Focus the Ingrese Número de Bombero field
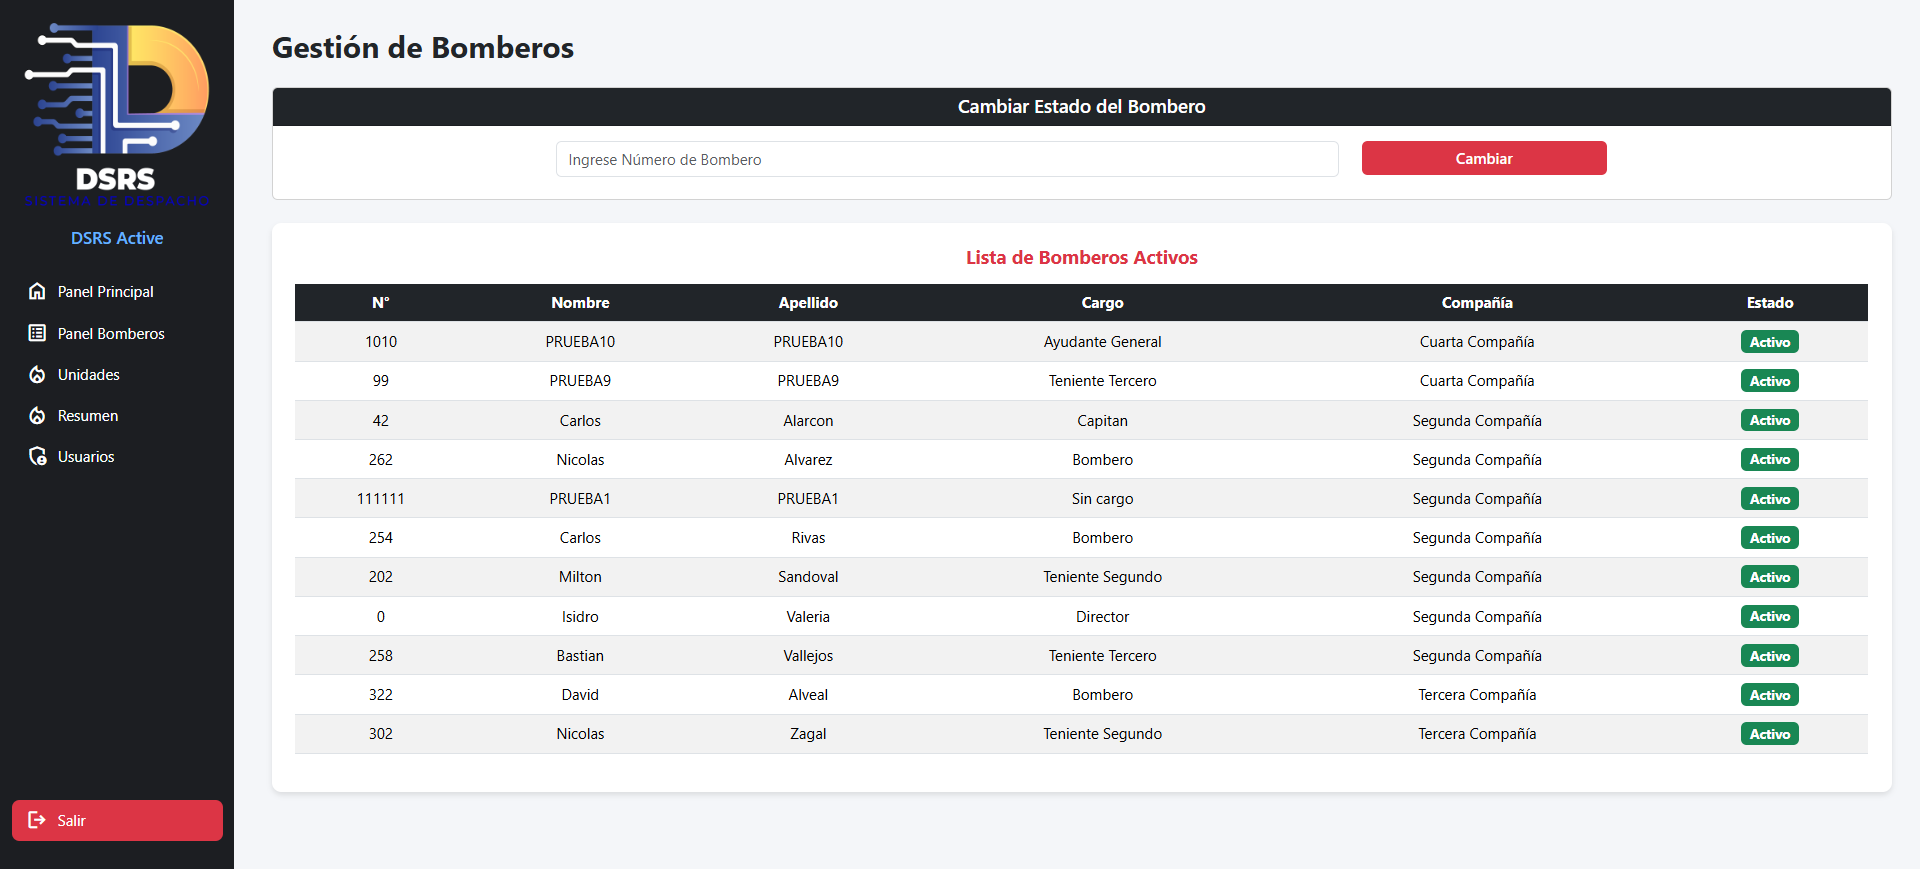This screenshot has width=1920, height=869. pyautogui.click(x=946, y=159)
